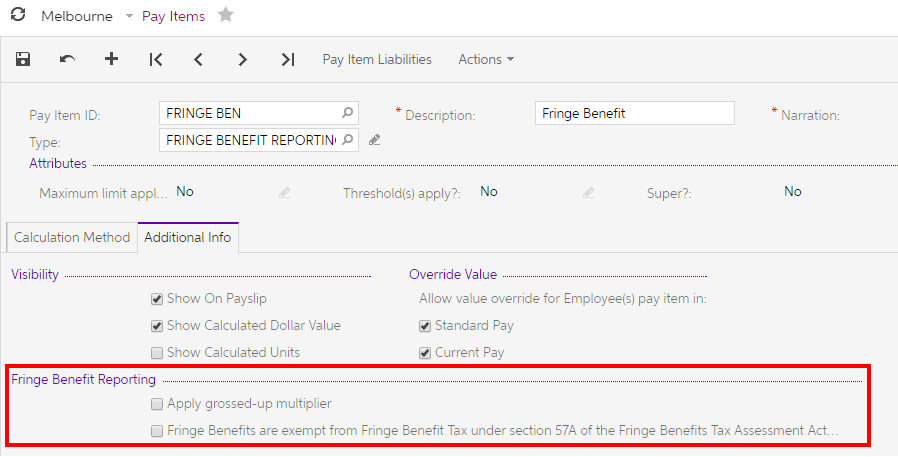
Task: Open Pay Item Liabilities
Action: (377, 60)
